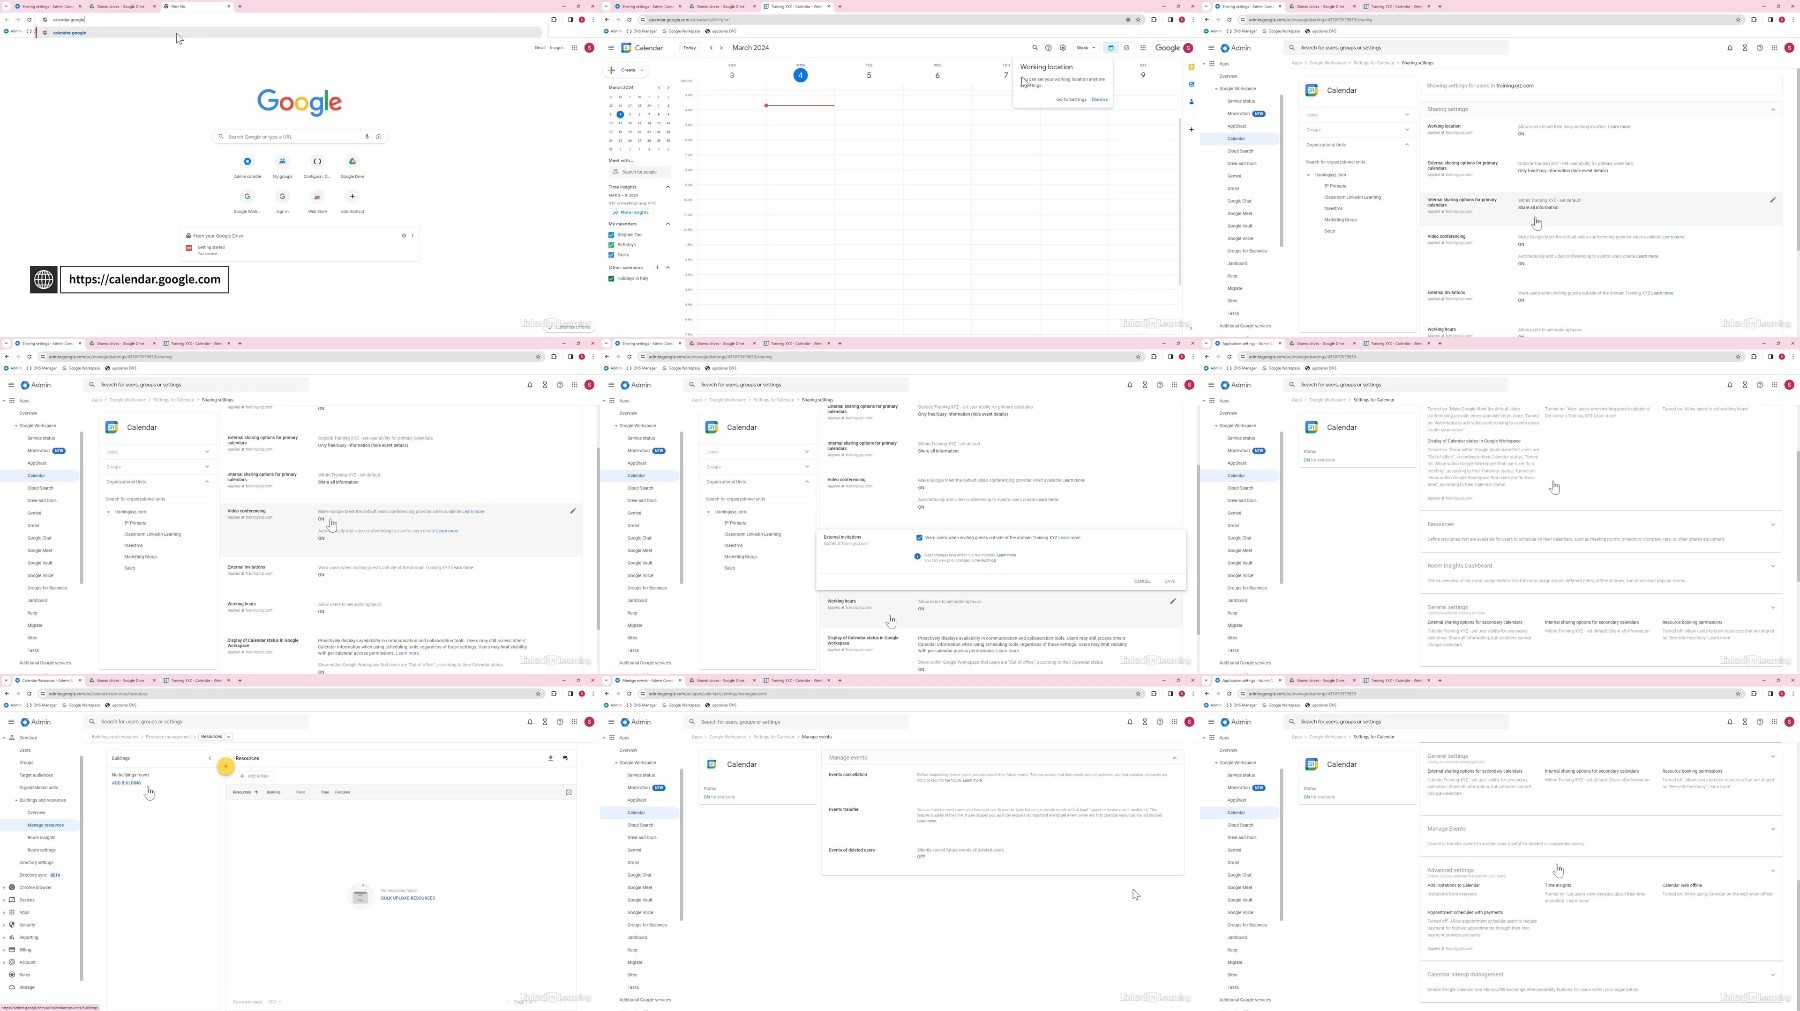Screen dimensions: 1800x1011
Task: Open Google apps grid on Google new tab page
Action: click(574, 47)
